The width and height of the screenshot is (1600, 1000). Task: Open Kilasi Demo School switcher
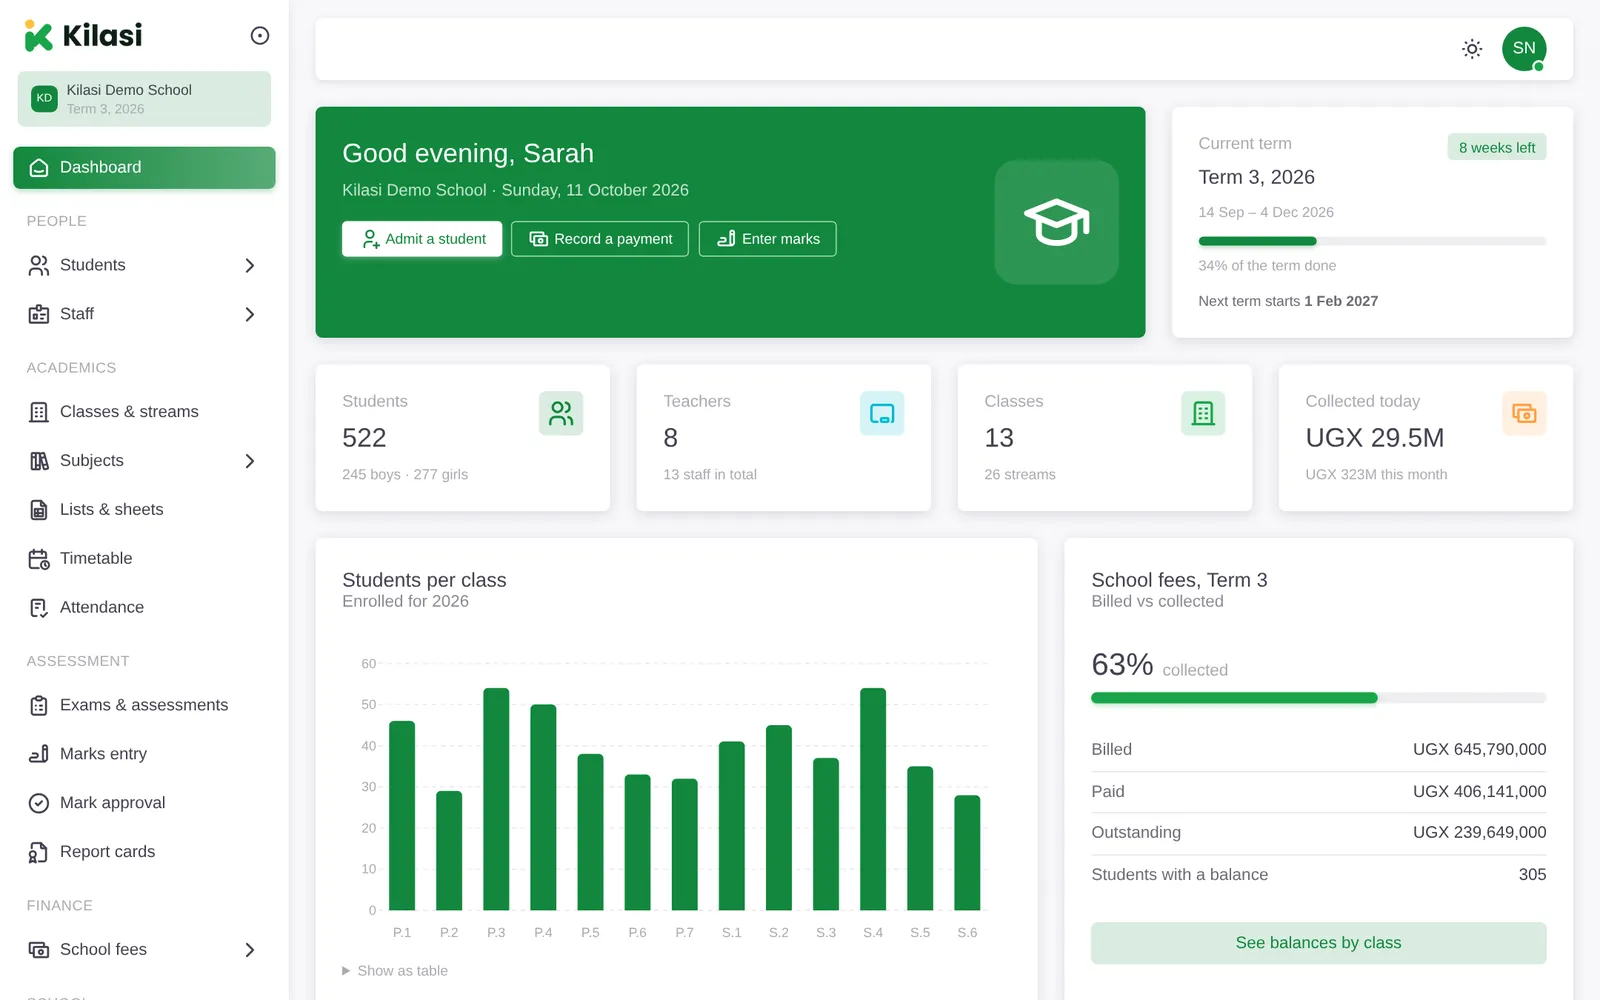tap(144, 99)
